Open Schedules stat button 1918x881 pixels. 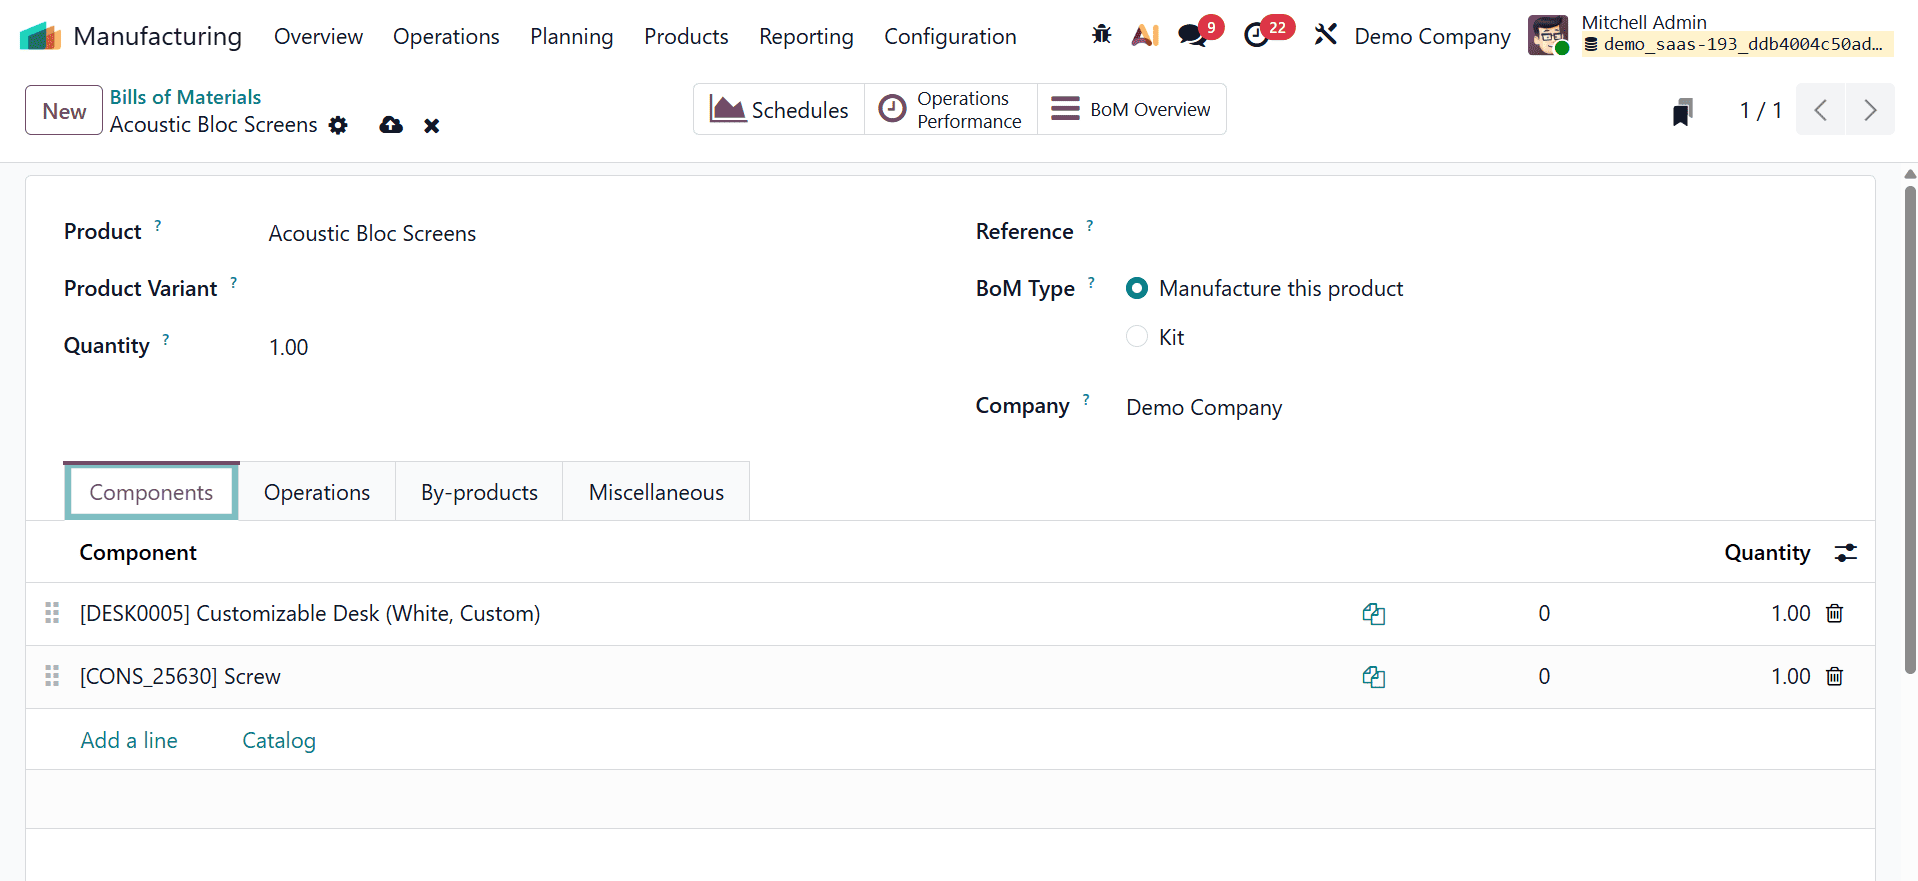779,109
